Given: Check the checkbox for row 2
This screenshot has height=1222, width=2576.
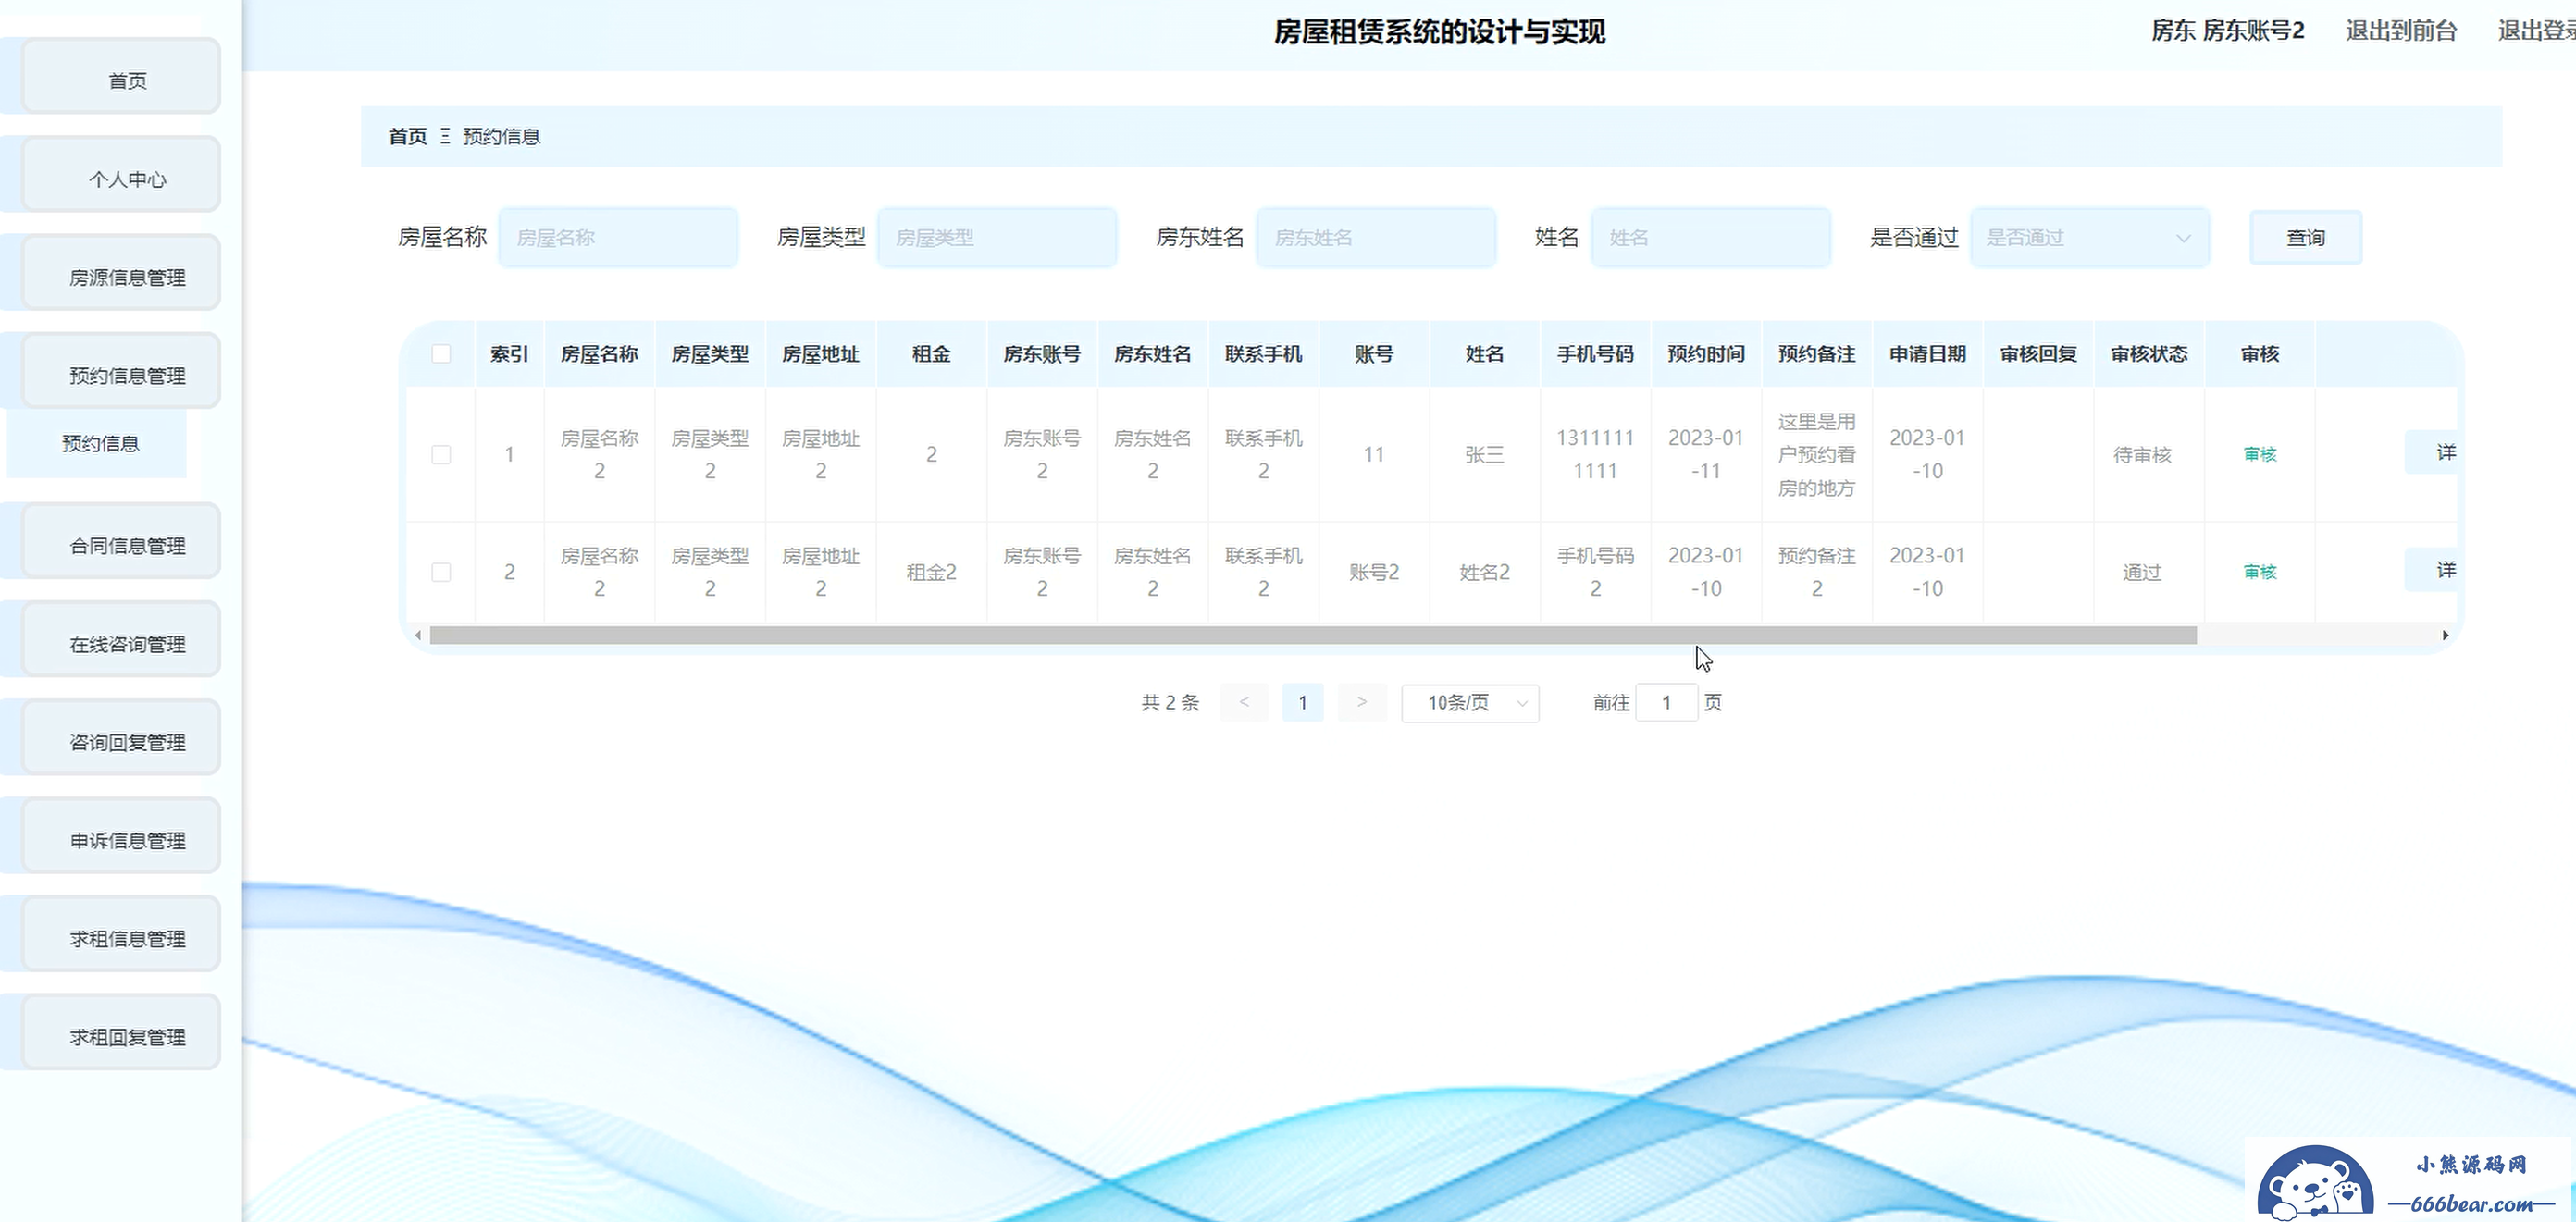Looking at the screenshot, I should (441, 572).
